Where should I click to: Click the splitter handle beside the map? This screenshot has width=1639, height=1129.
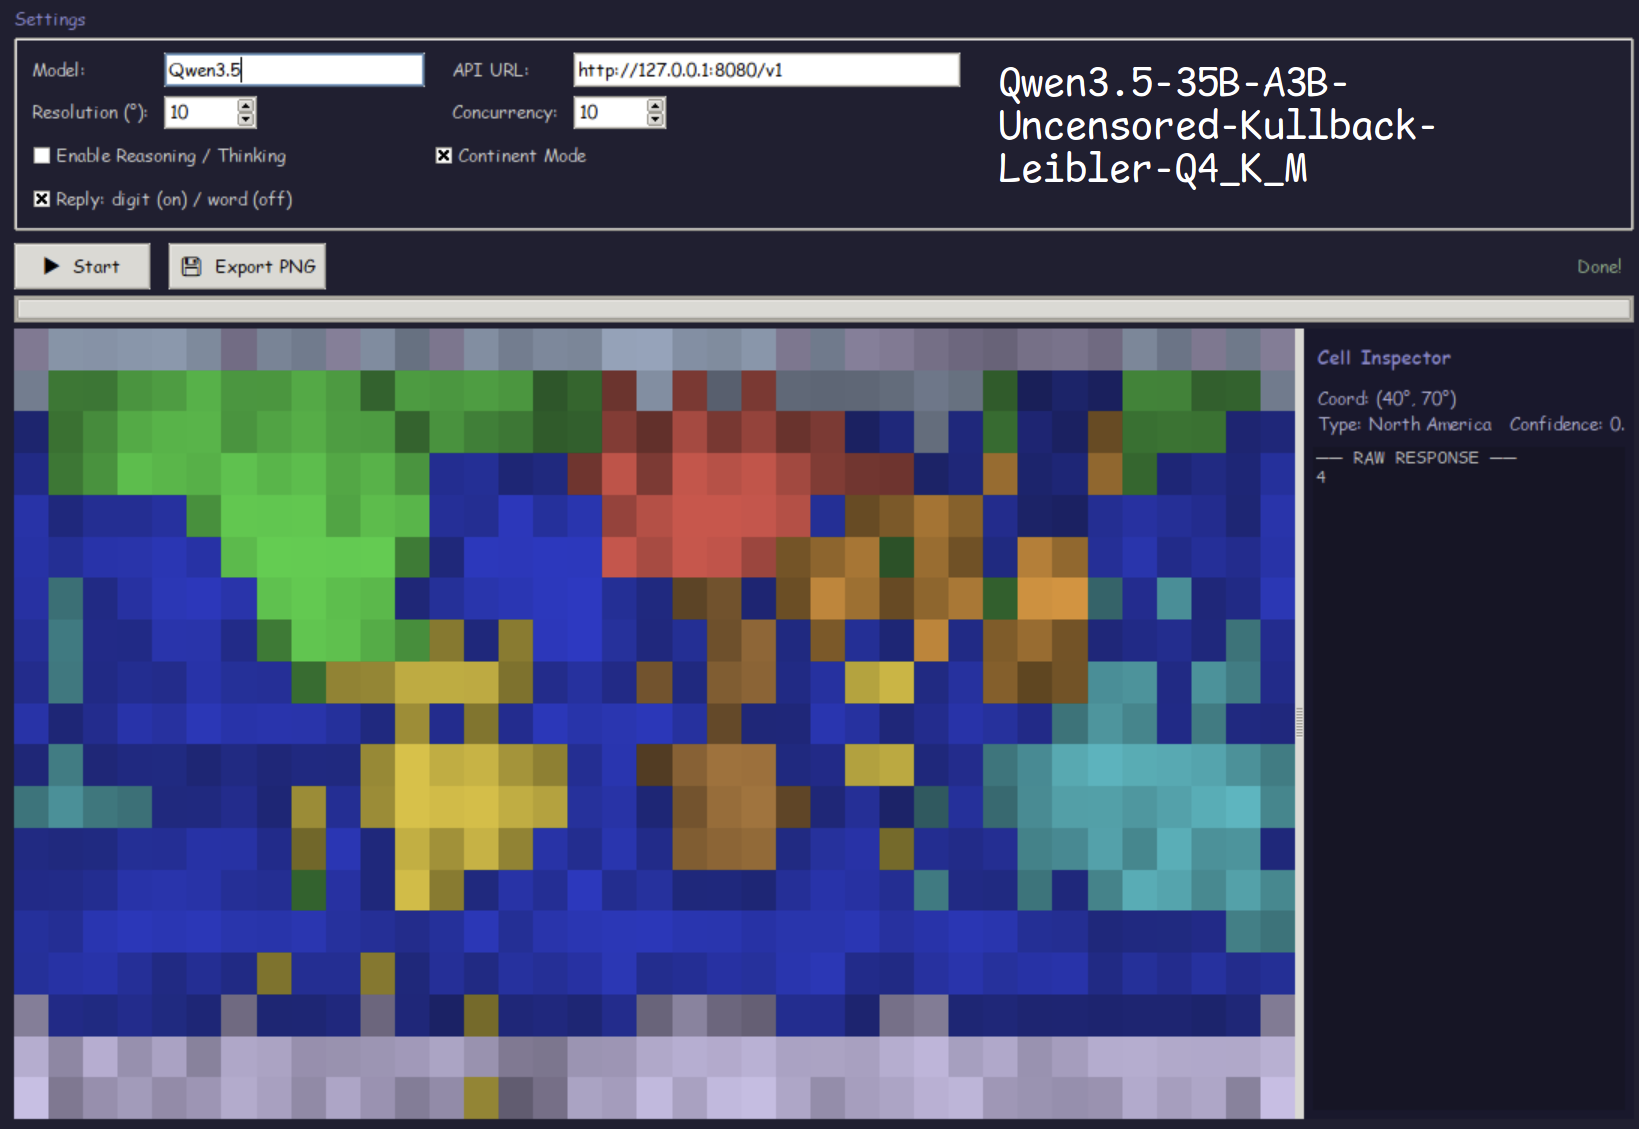1300,723
